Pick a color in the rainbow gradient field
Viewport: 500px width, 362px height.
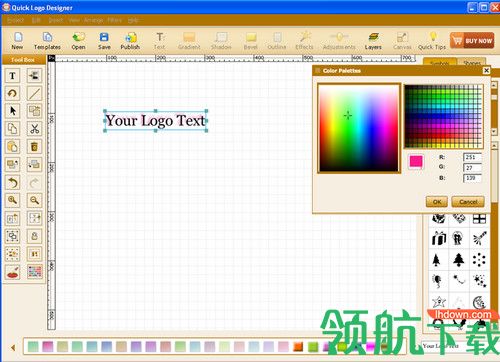pos(359,128)
